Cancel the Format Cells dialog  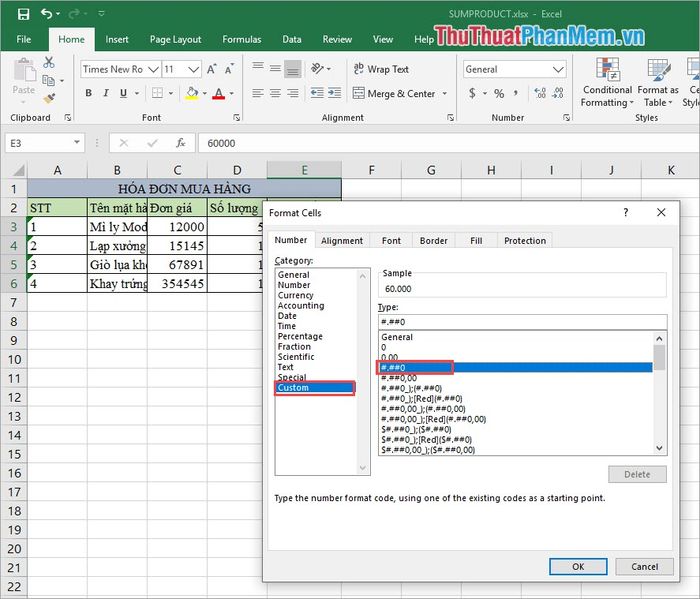[644, 566]
